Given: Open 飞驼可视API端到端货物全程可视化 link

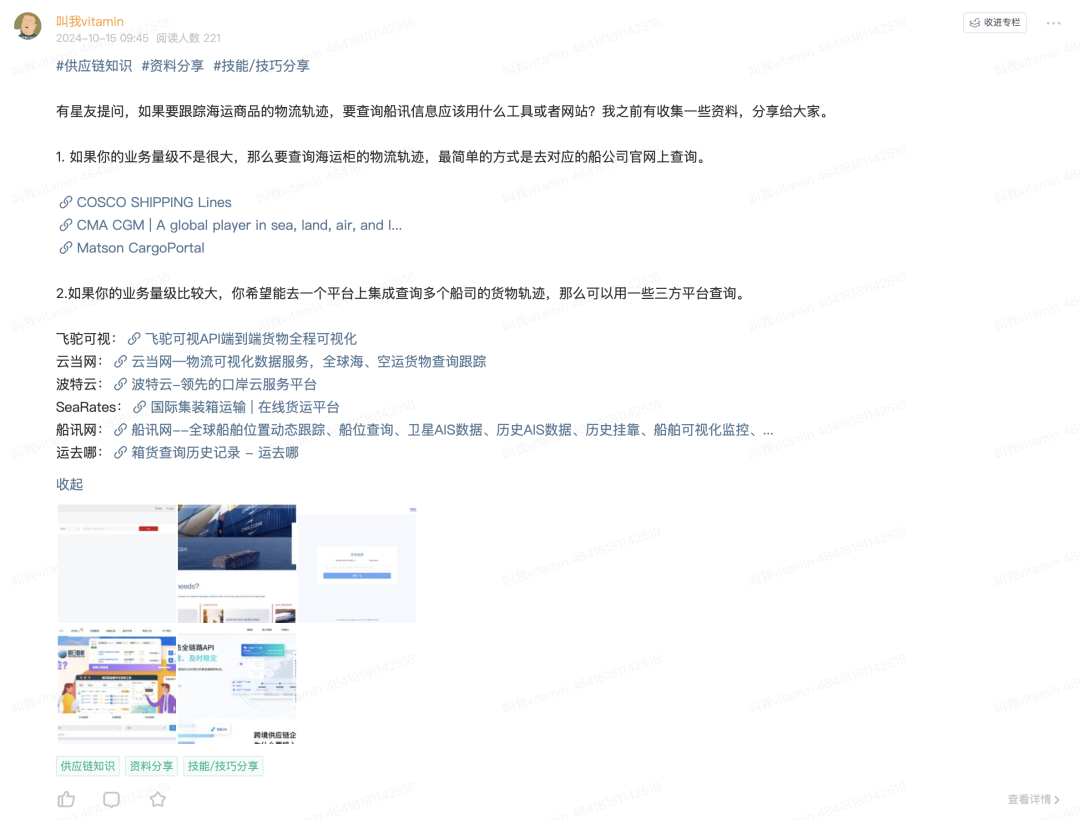Looking at the screenshot, I should (x=251, y=339).
